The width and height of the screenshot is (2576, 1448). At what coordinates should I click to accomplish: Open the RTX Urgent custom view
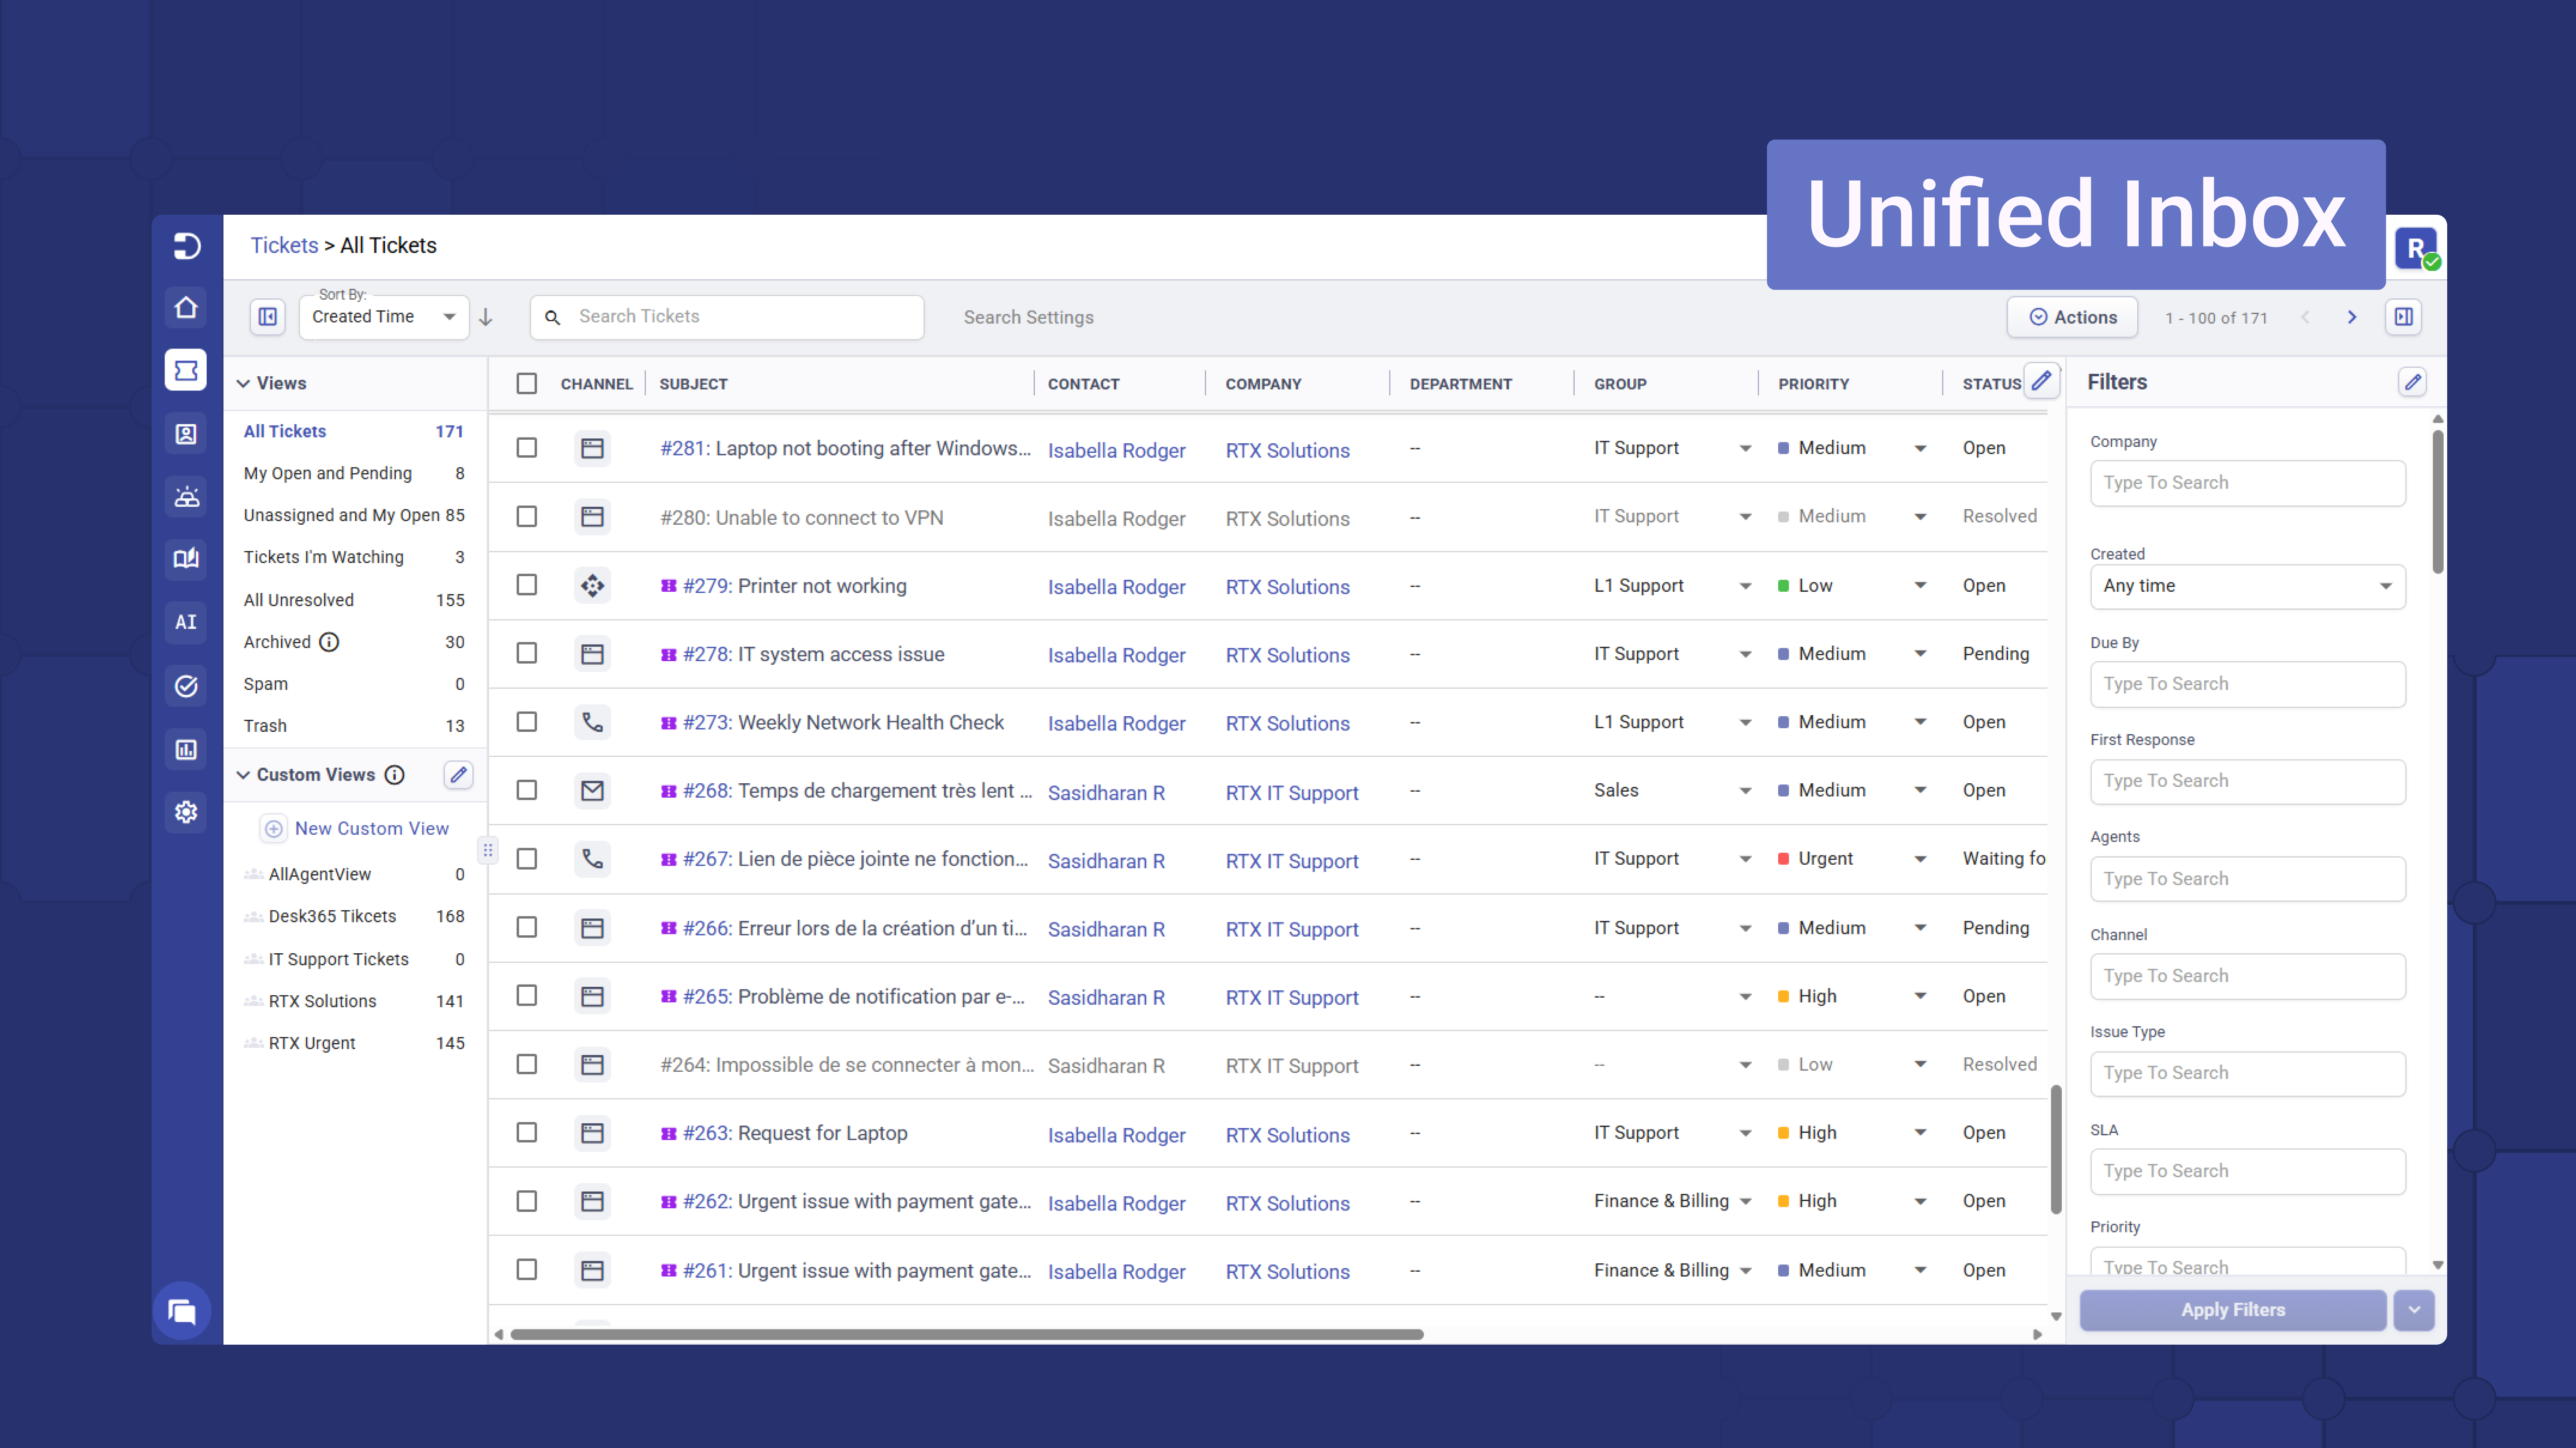pos(312,1043)
